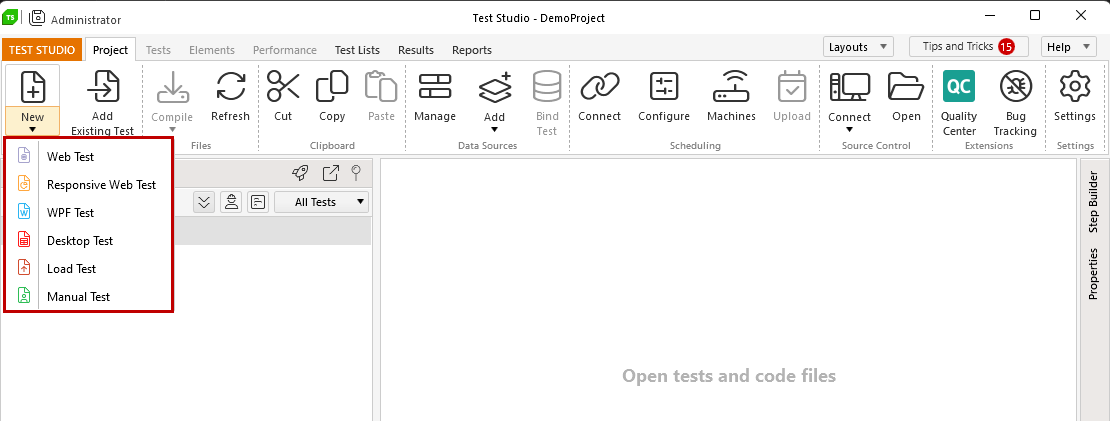Open the Results tab
This screenshot has width=1110, height=421.
click(416, 50)
